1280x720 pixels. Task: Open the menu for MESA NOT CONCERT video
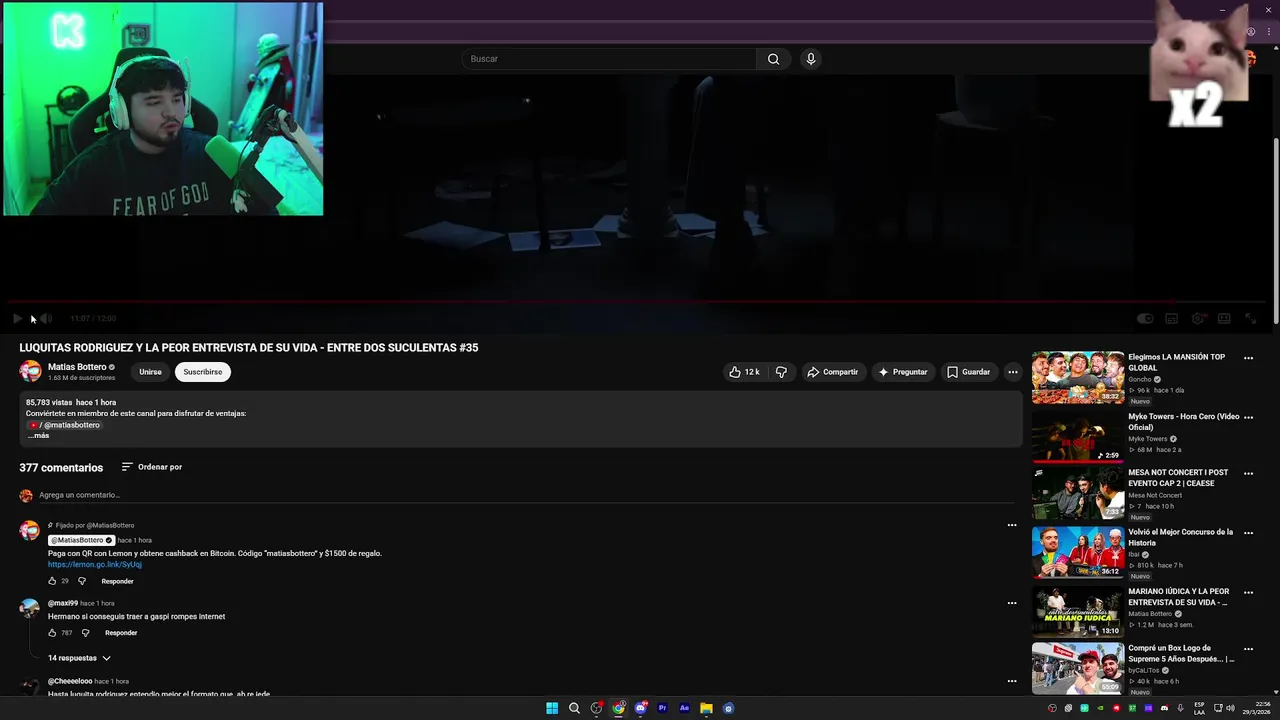coord(1248,474)
